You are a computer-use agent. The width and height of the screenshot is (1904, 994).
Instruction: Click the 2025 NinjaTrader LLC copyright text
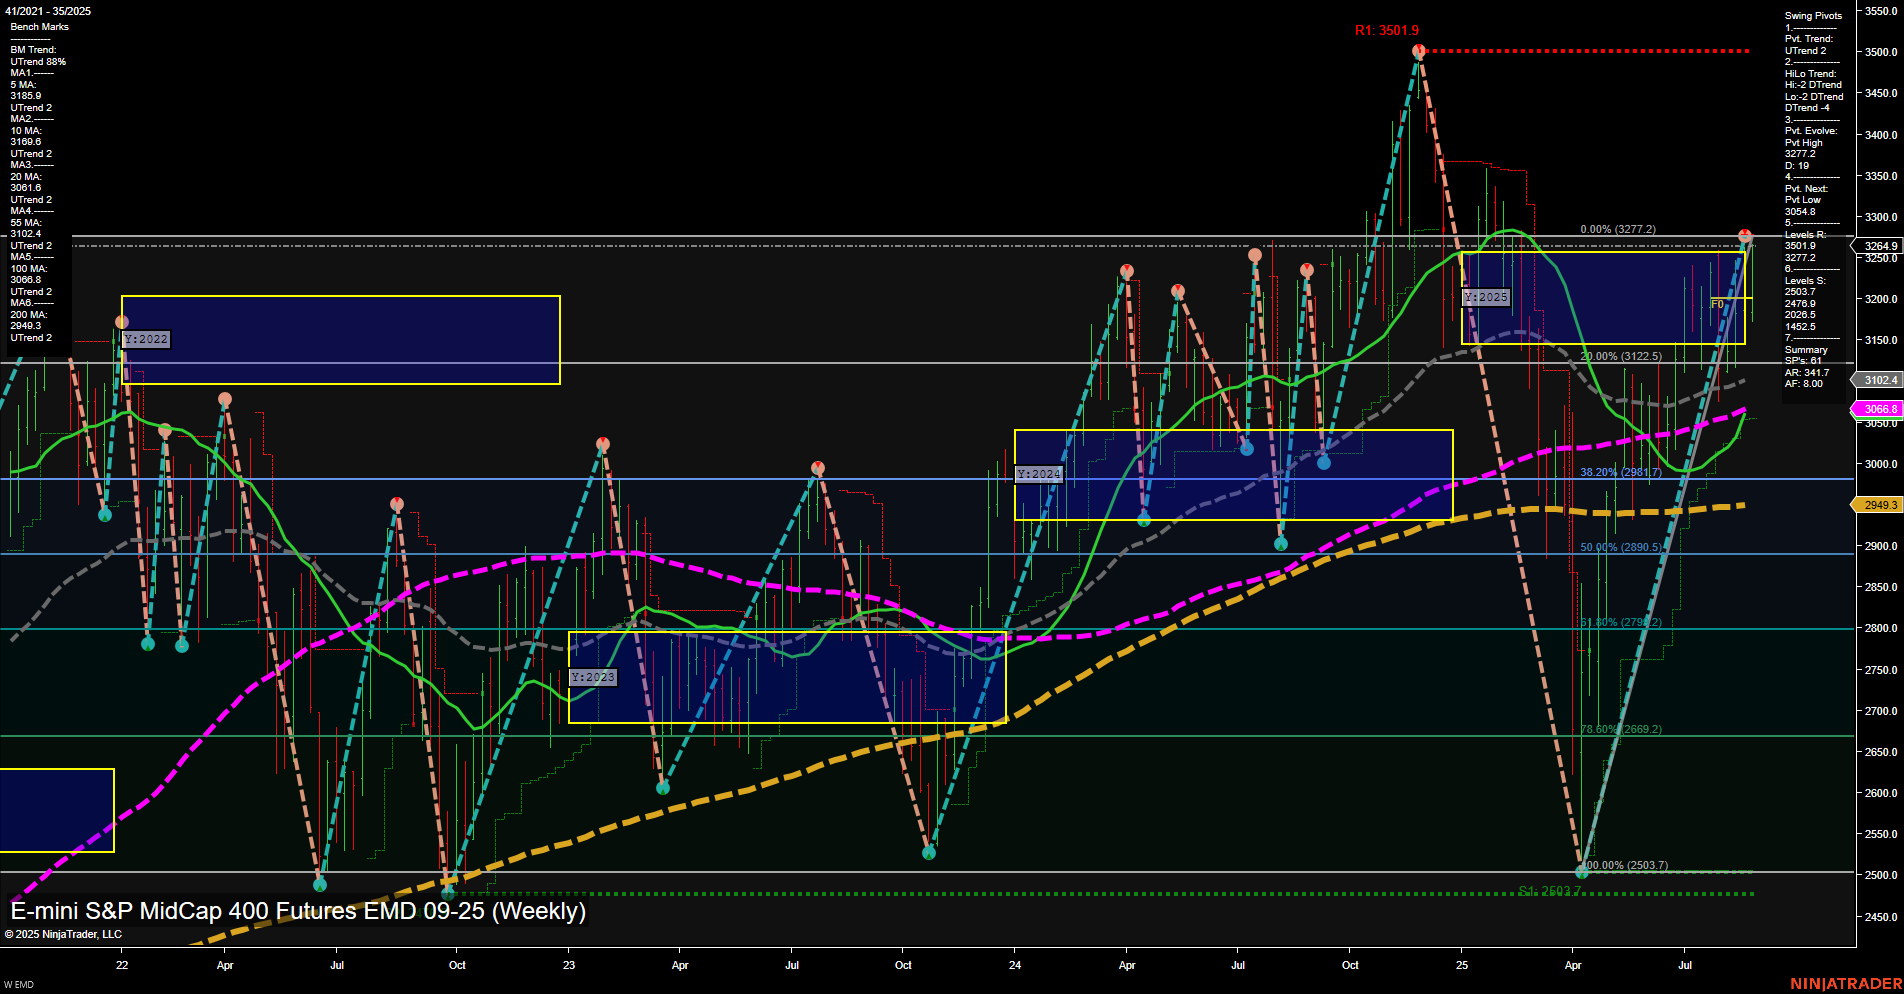pyautogui.click(x=65, y=933)
